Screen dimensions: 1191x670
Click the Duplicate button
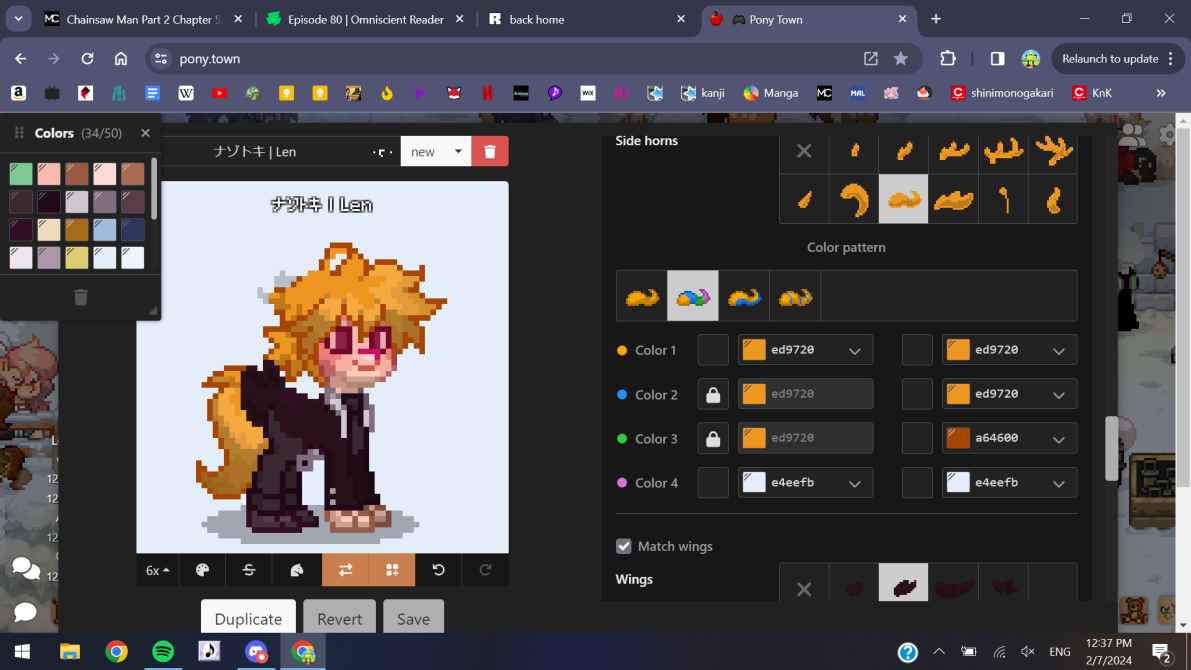pos(248,618)
